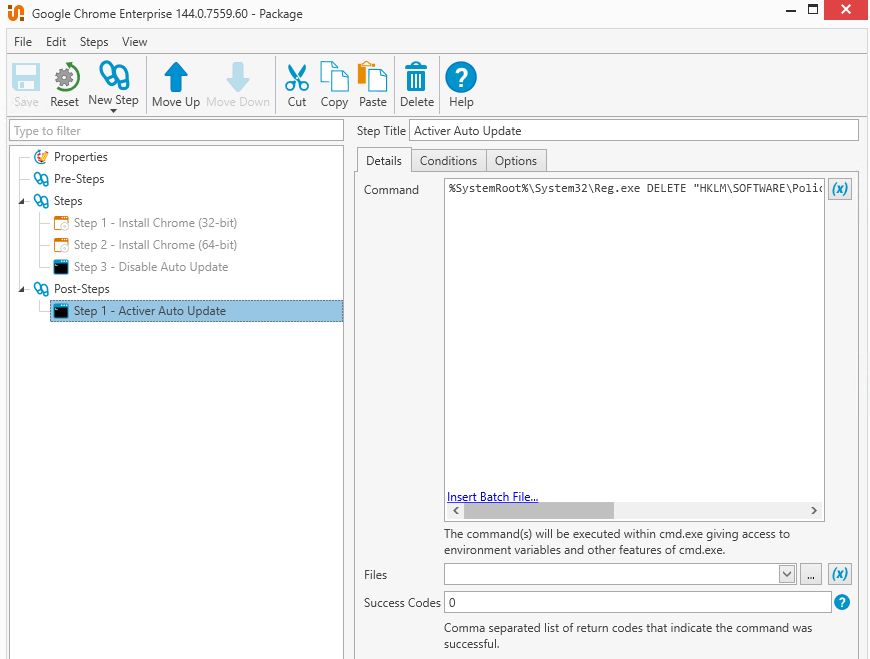Viewport: 870px width, 659px height.
Task: Collapse the Post-Steps tree node
Action: tap(22, 289)
